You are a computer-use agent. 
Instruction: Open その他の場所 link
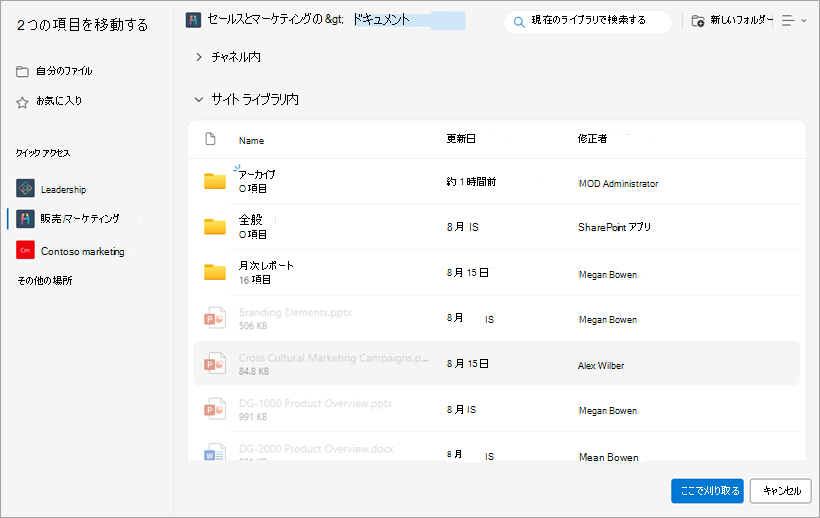45,281
